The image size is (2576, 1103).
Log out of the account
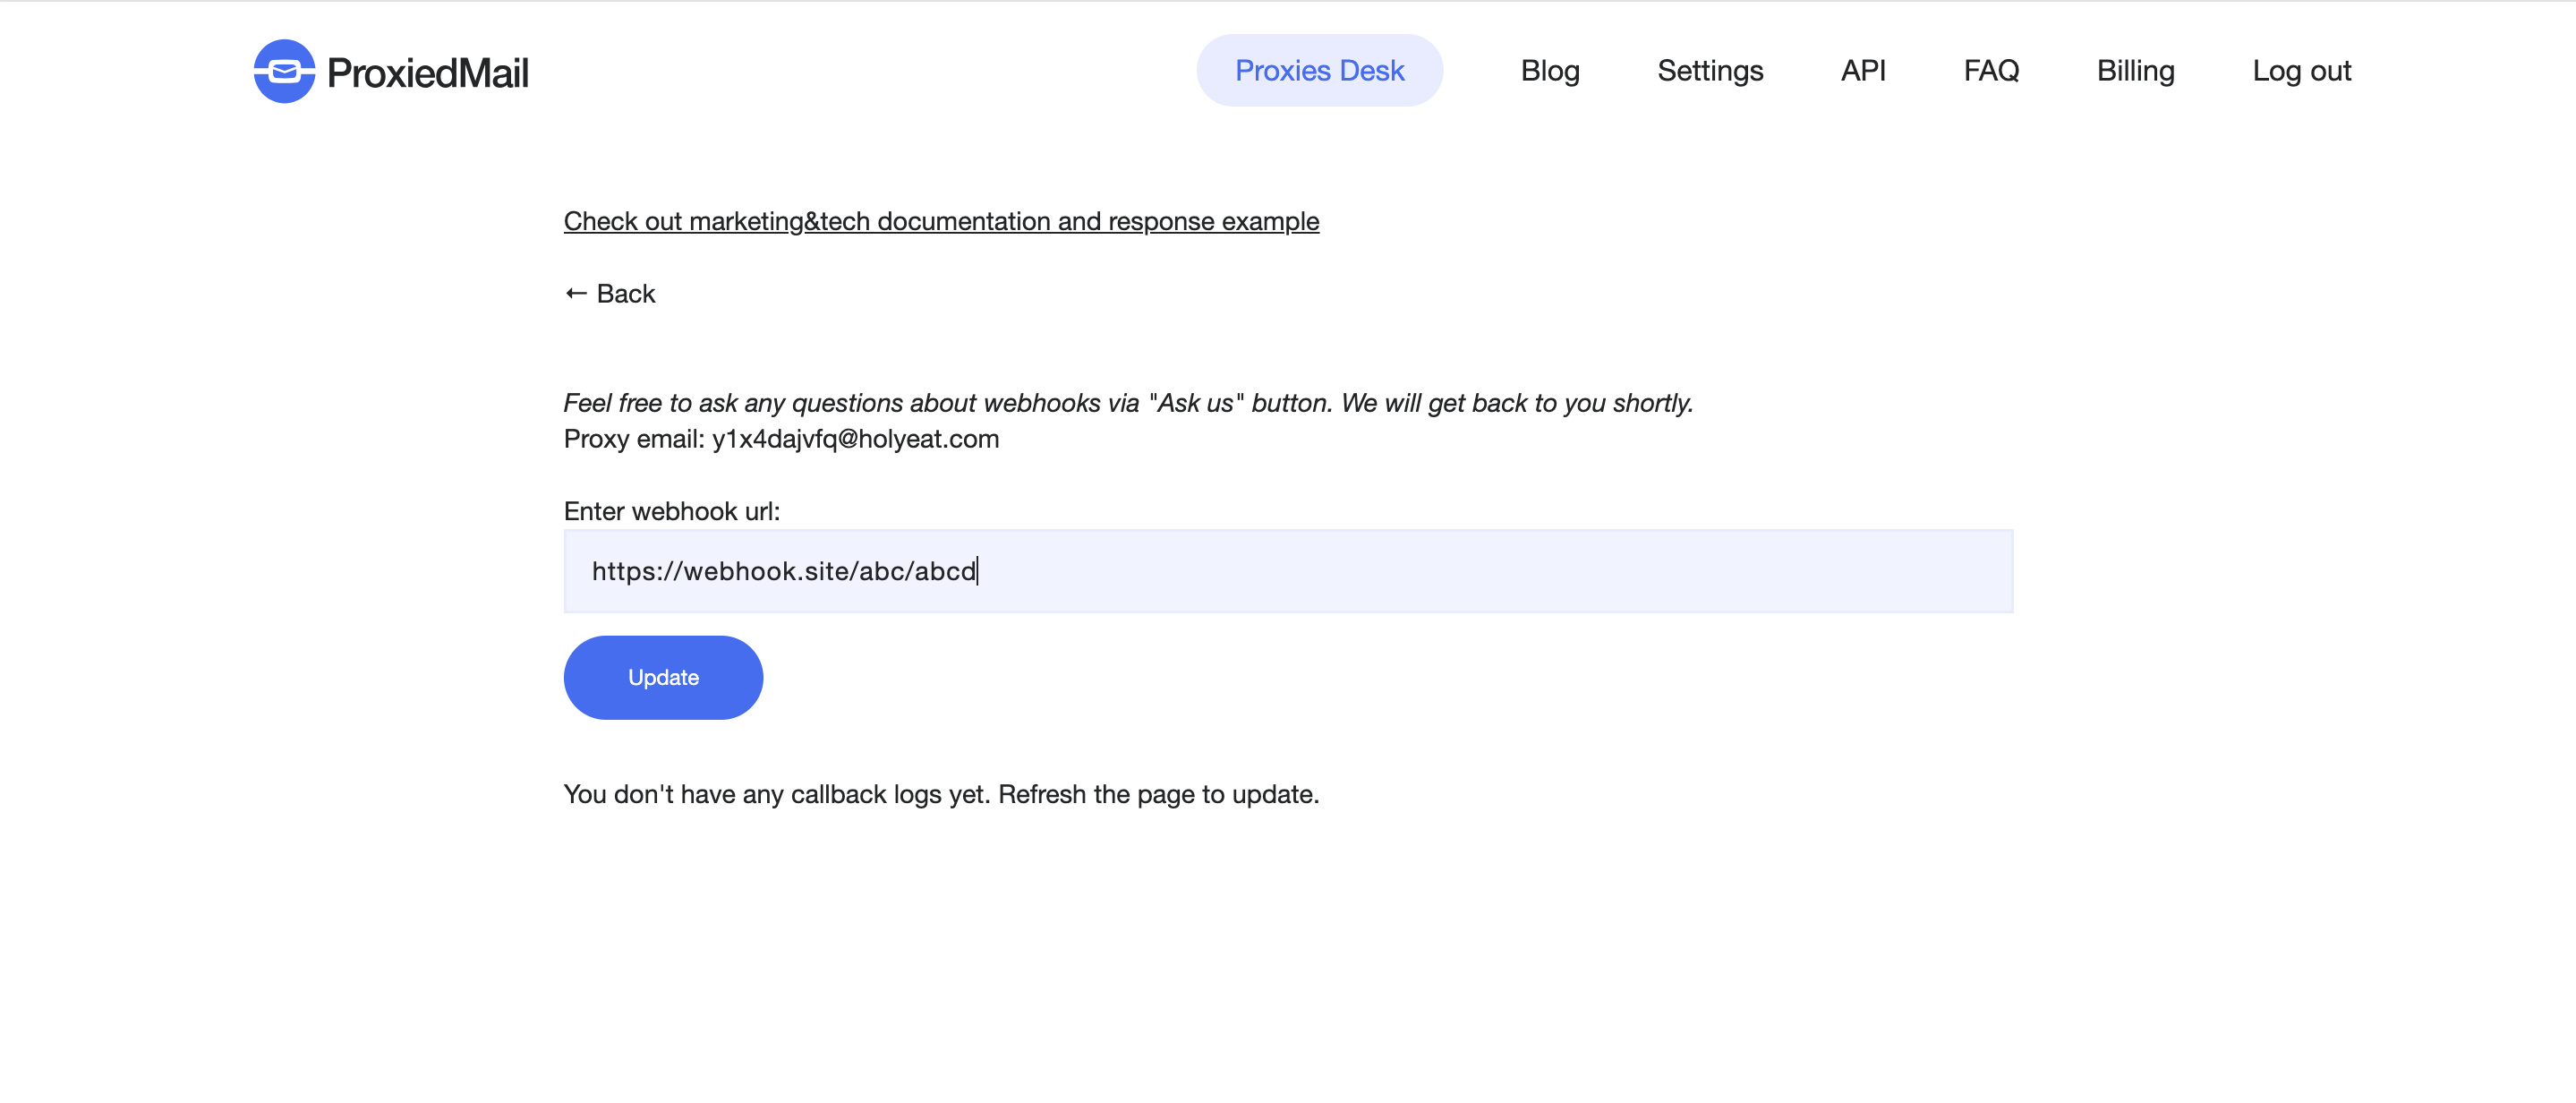2301,71
